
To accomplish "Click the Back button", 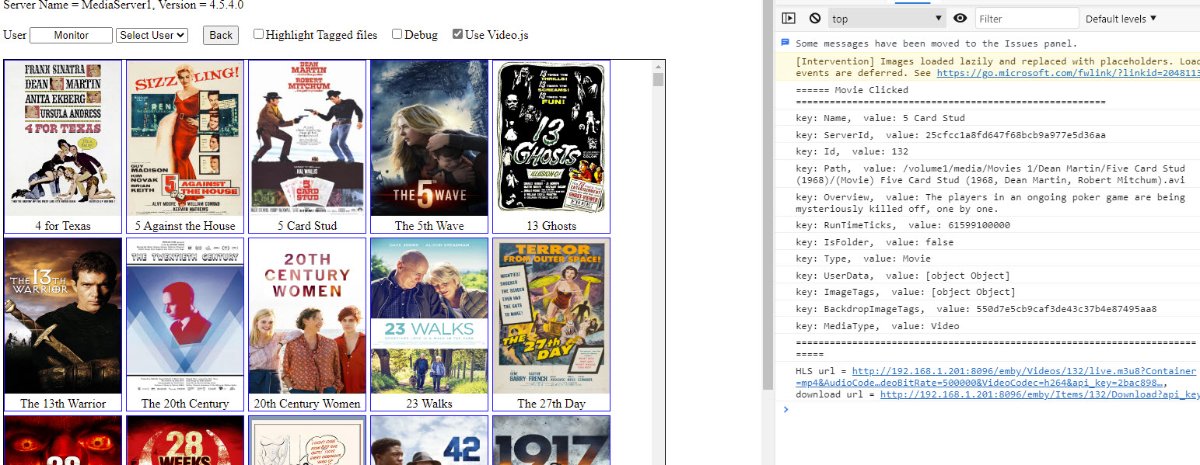I will coord(221,35).
